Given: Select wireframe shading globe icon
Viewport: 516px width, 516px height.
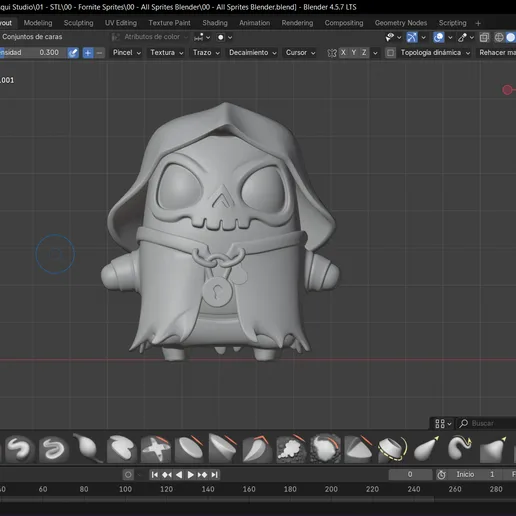Looking at the screenshot, I should (499, 37).
